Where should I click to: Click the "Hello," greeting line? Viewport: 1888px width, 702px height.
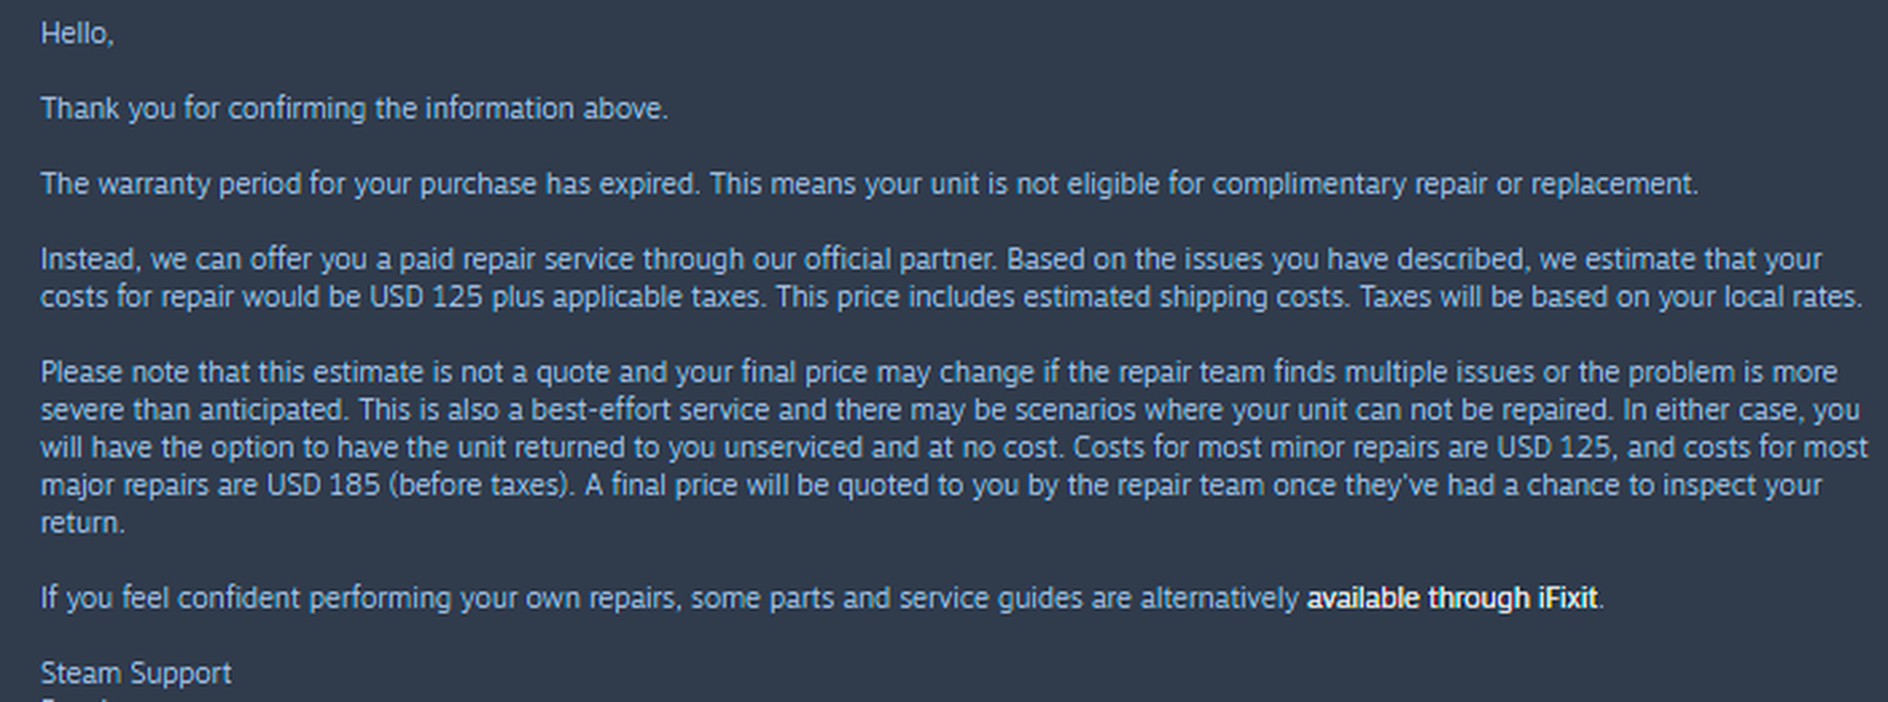(77, 34)
